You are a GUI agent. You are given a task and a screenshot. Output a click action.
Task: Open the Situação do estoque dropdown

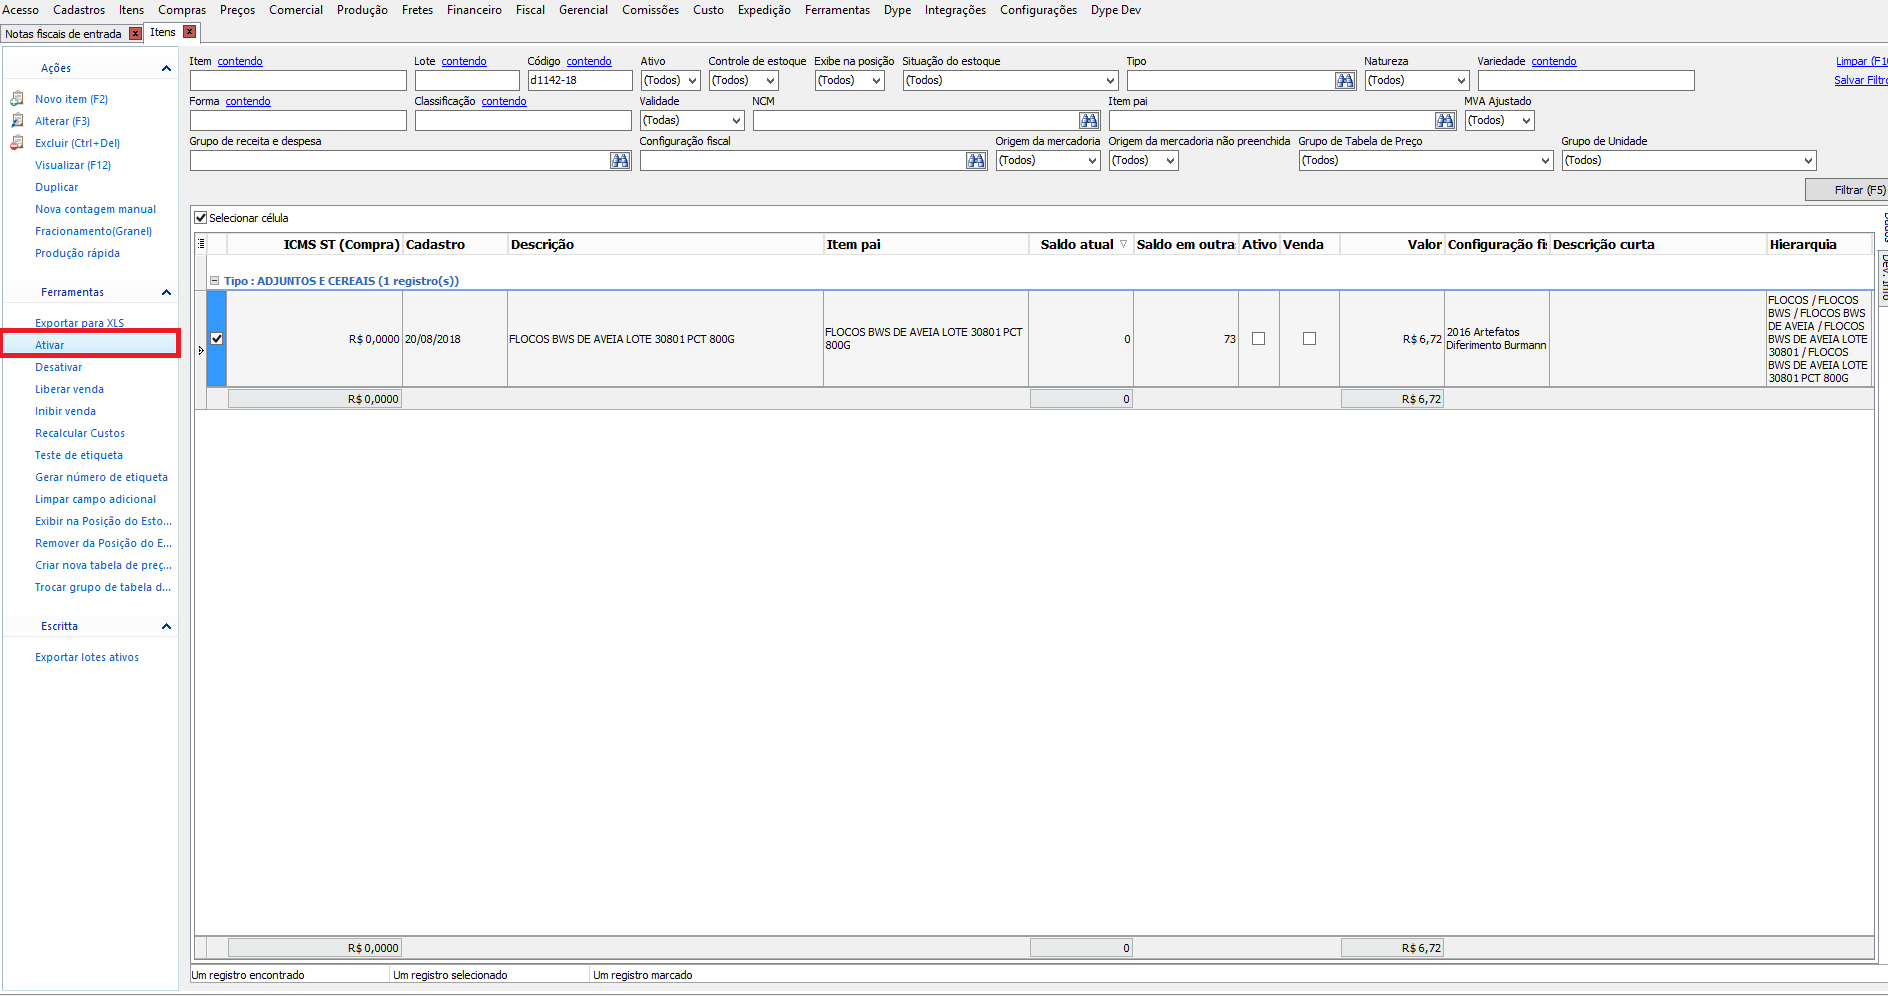coord(1110,80)
